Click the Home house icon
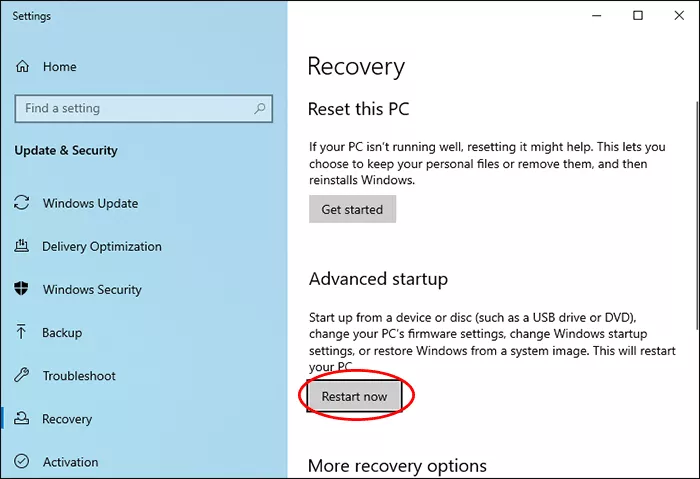 22,67
